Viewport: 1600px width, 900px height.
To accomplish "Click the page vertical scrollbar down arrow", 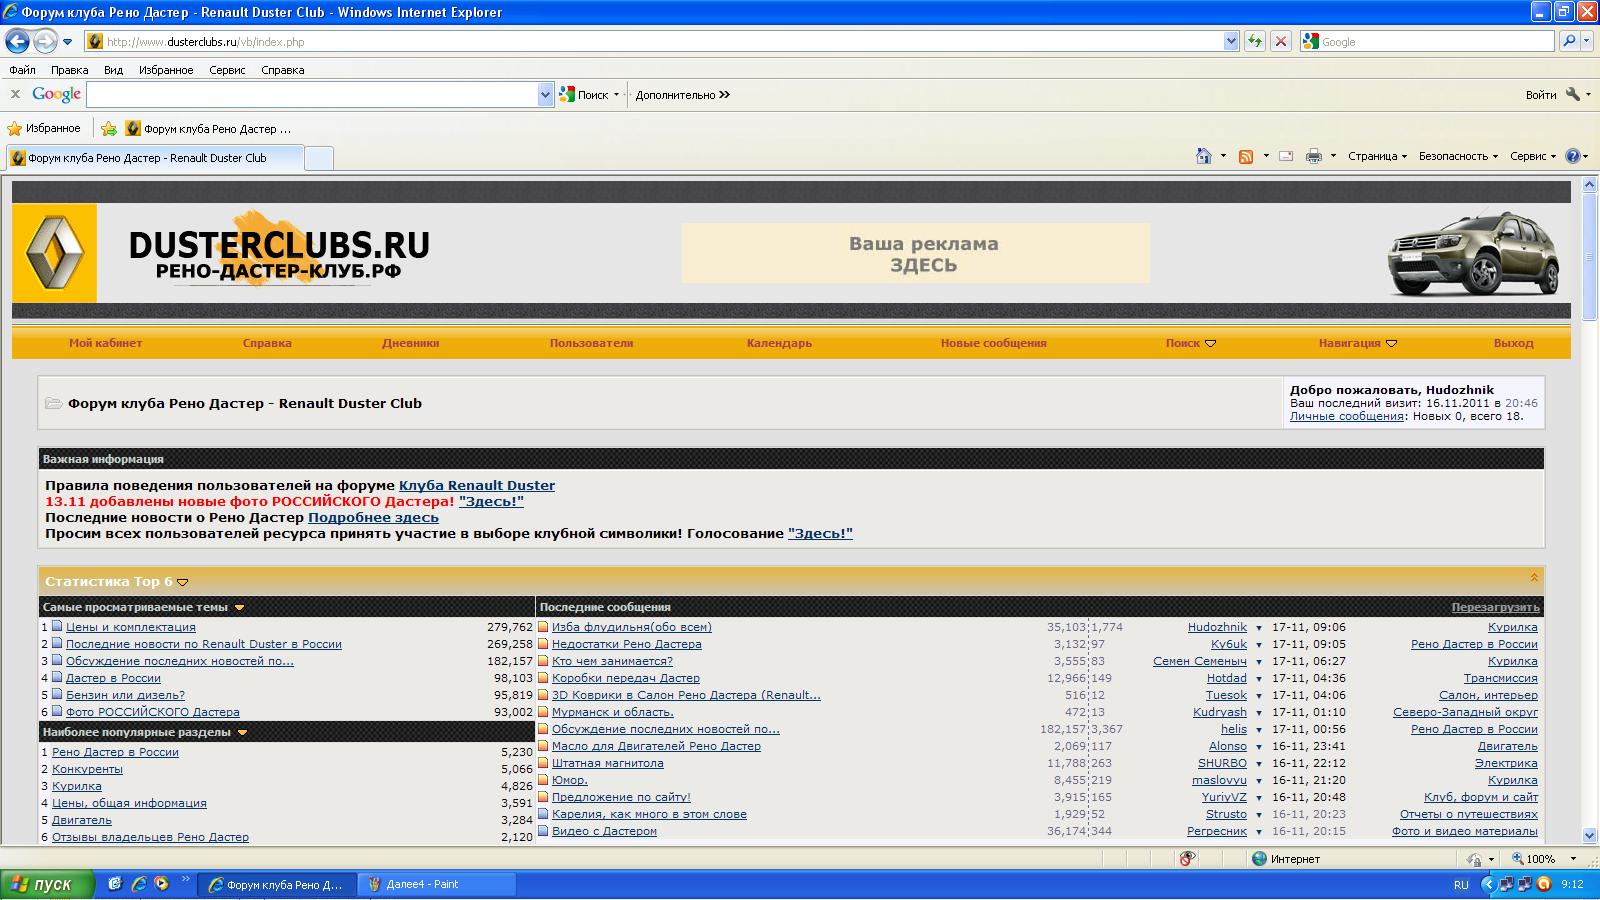I will pos(1590,835).
